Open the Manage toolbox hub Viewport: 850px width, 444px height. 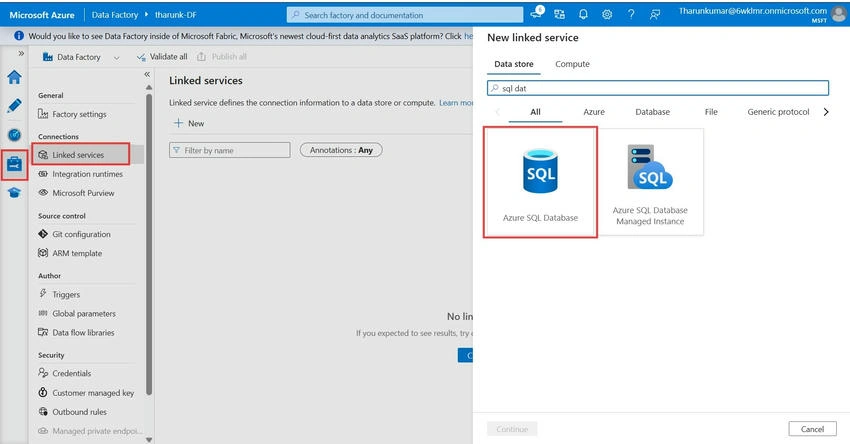coord(15,164)
